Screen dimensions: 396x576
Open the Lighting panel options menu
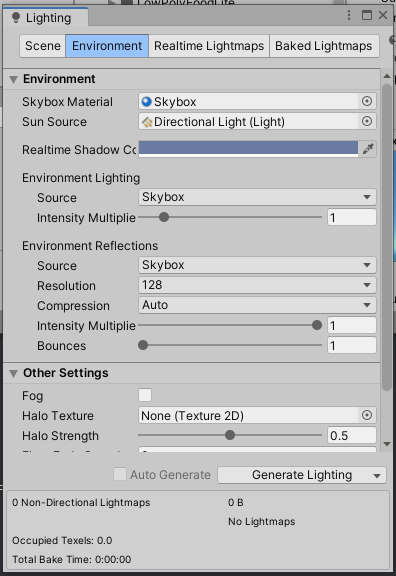pos(349,15)
